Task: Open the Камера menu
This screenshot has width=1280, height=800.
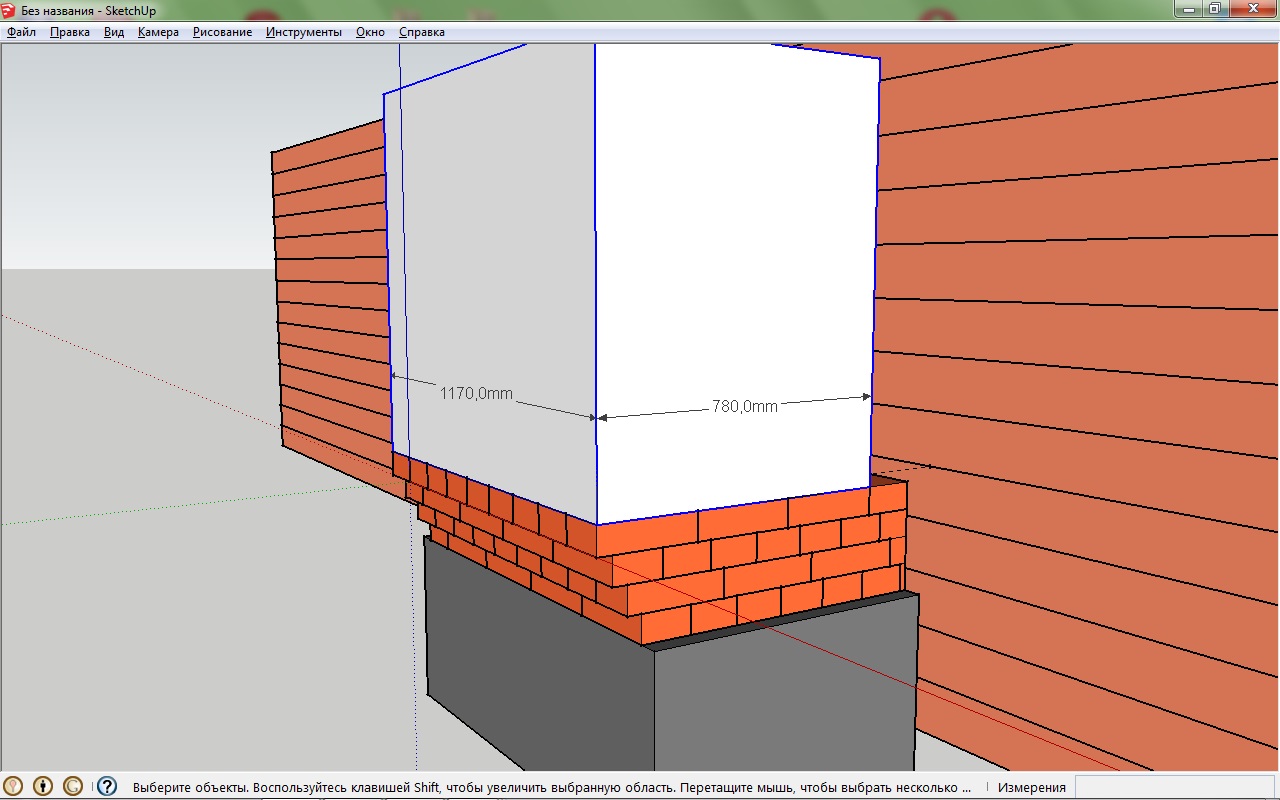Action: pyautogui.click(x=158, y=32)
